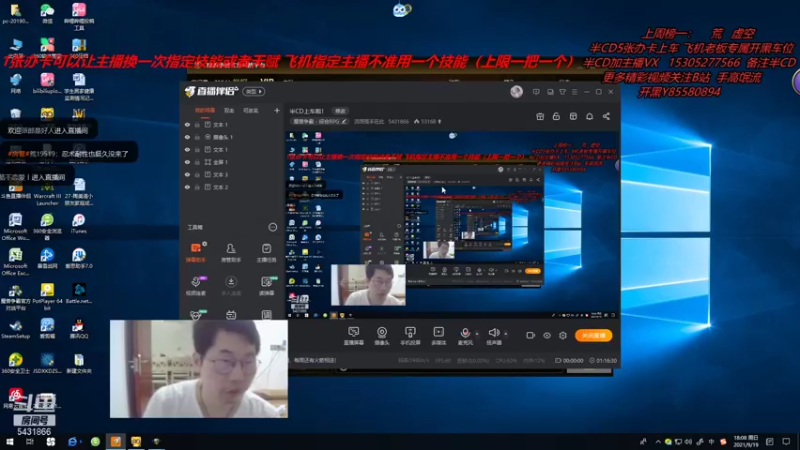Click the FPS:60 status readout
Image resolution: width=800 pixels, height=450 pixels.
[443, 360]
